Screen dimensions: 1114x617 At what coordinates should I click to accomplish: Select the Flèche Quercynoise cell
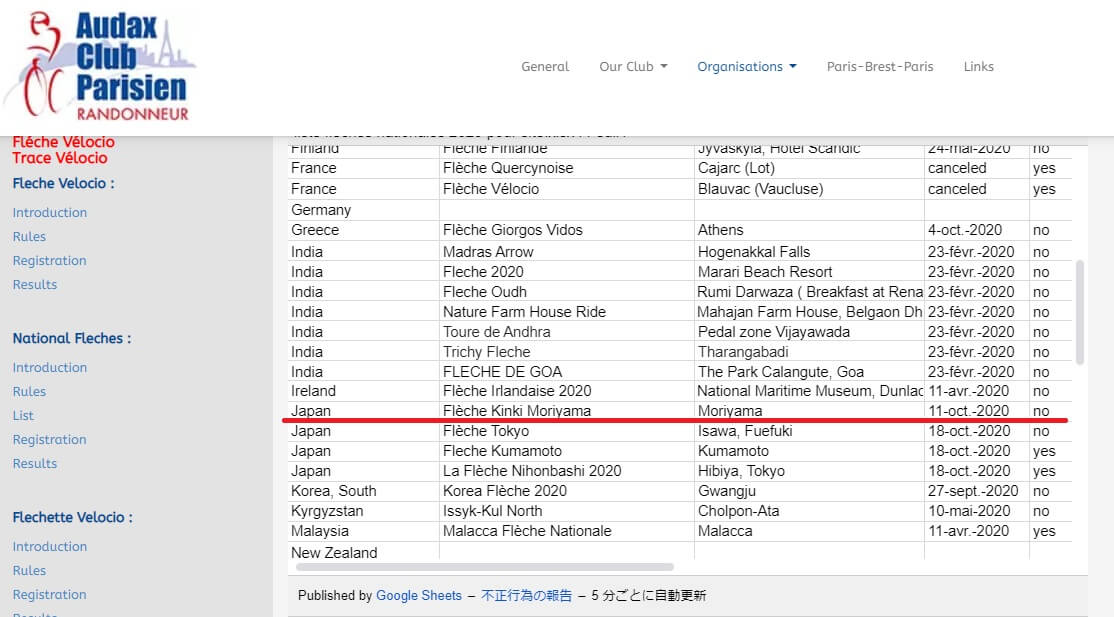tap(567, 168)
